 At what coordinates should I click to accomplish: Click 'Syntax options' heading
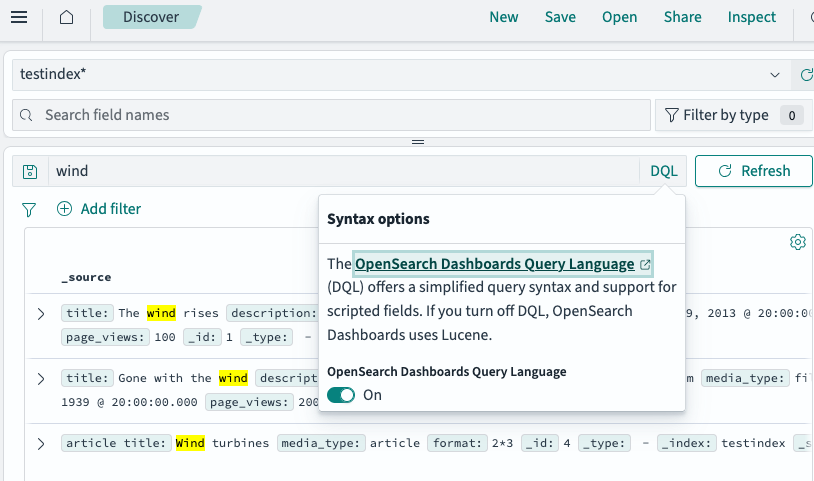pos(378,219)
